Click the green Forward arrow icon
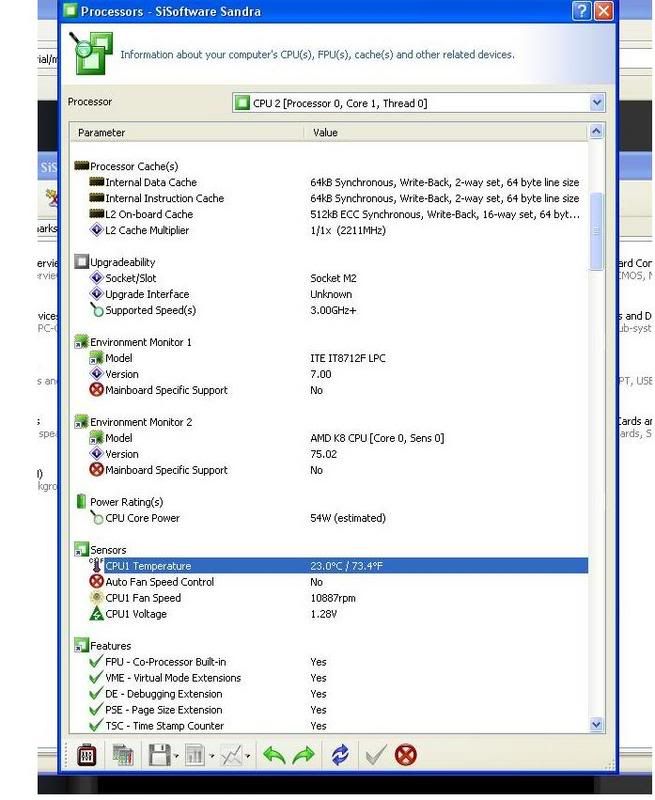655x800 pixels. point(304,755)
